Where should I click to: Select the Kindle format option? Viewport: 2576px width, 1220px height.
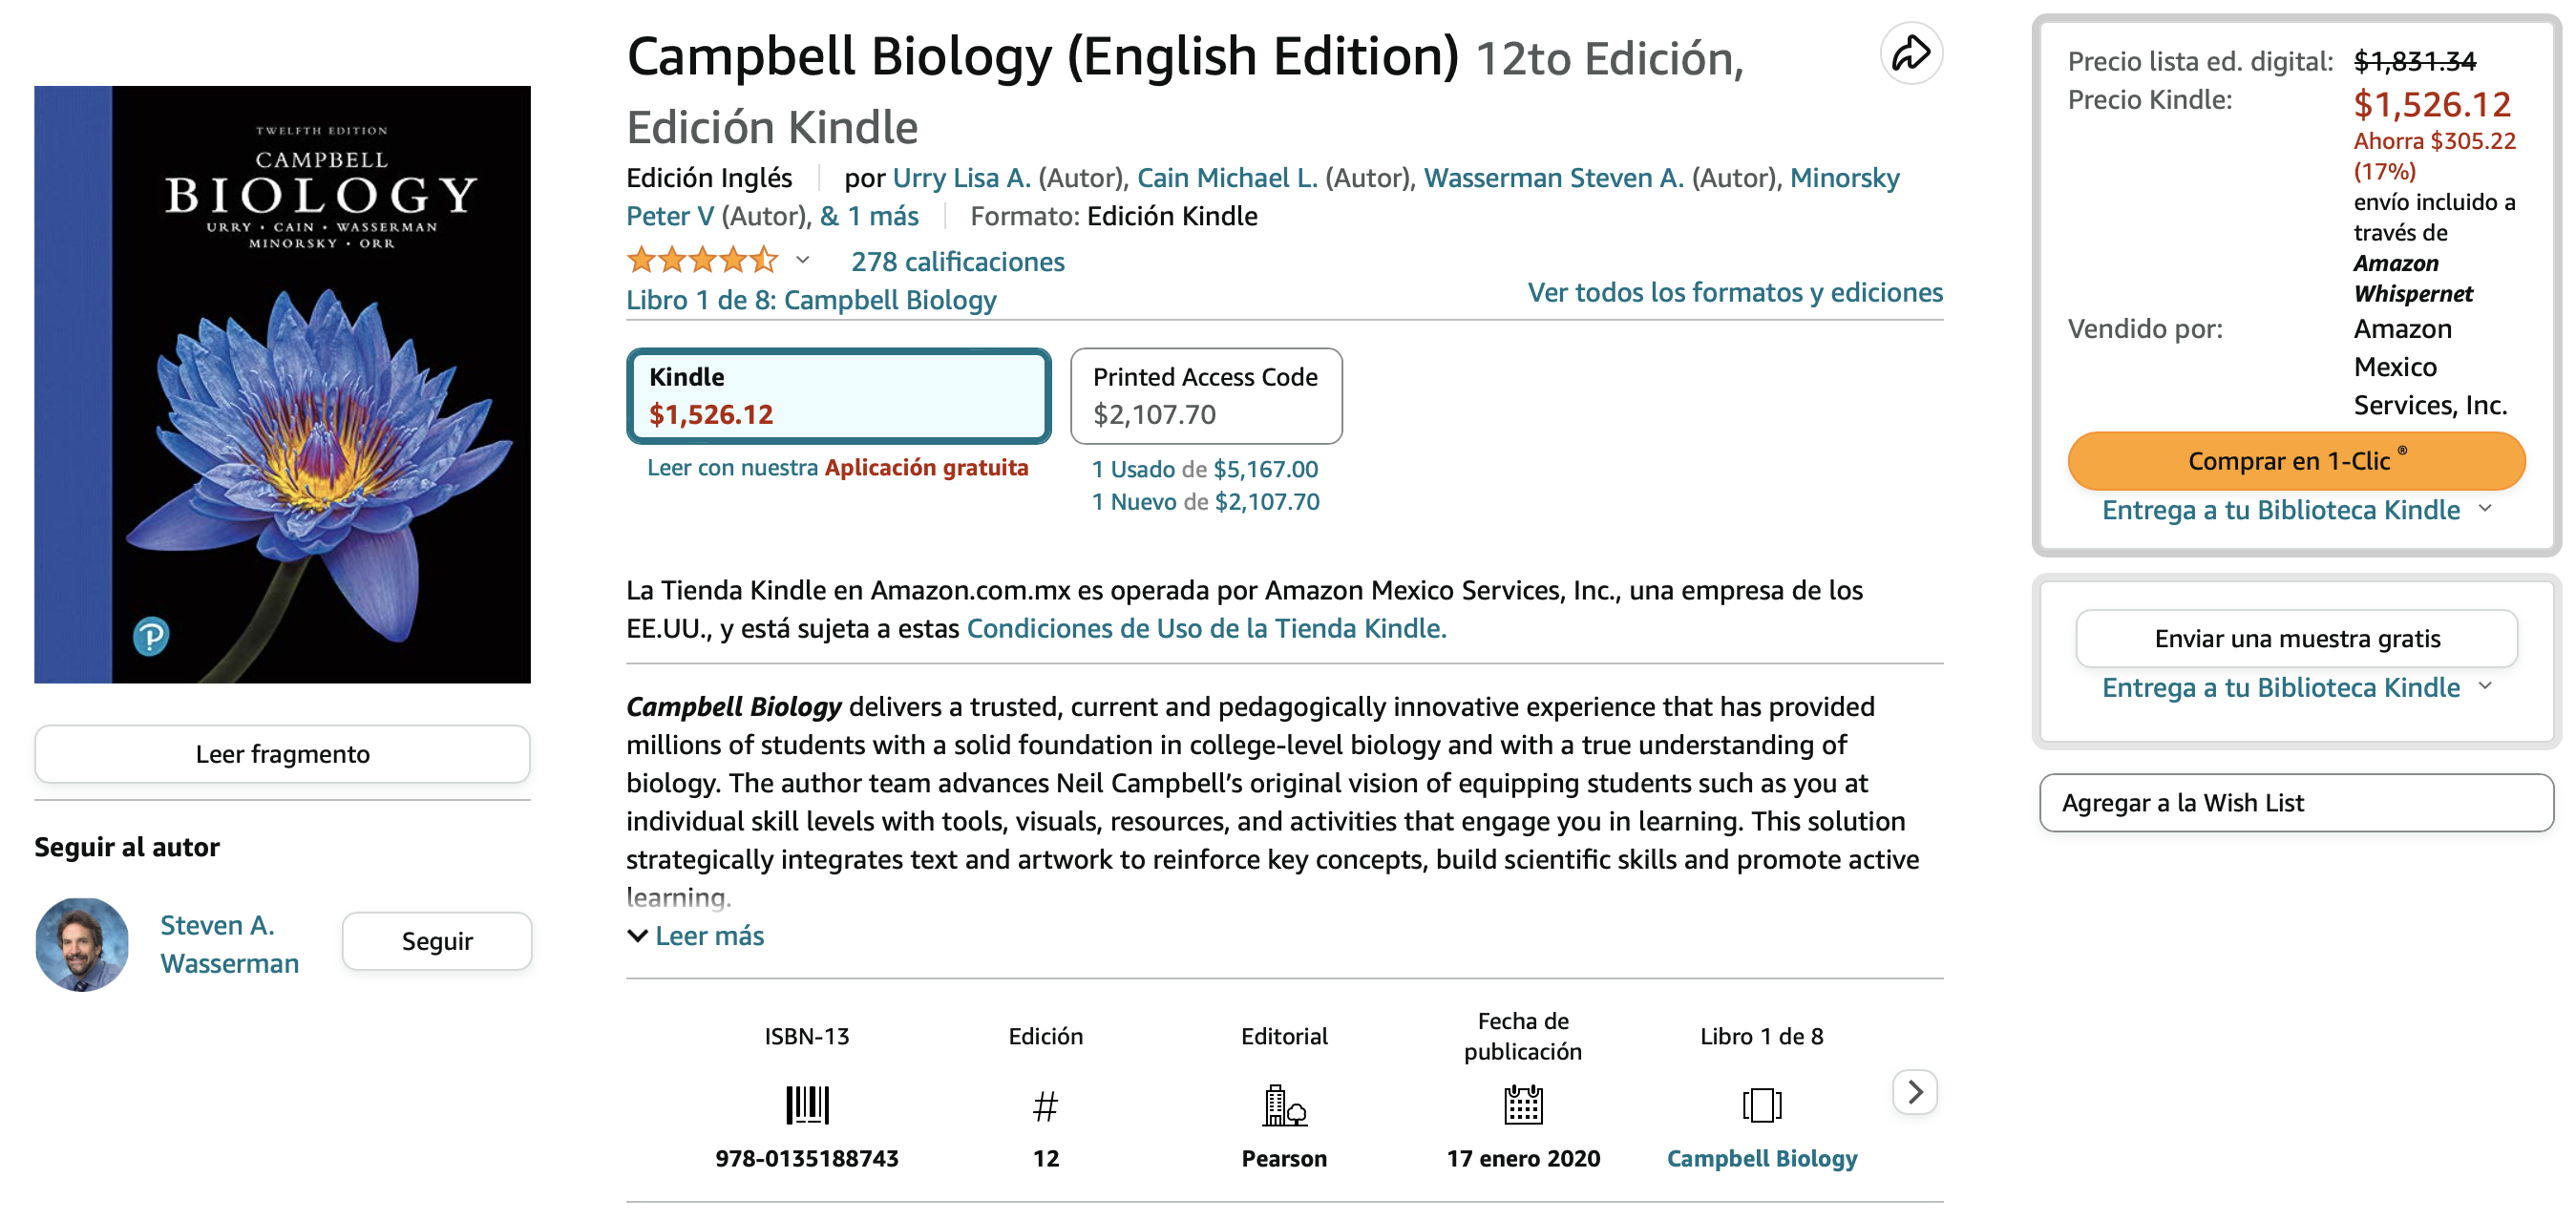[838, 396]
